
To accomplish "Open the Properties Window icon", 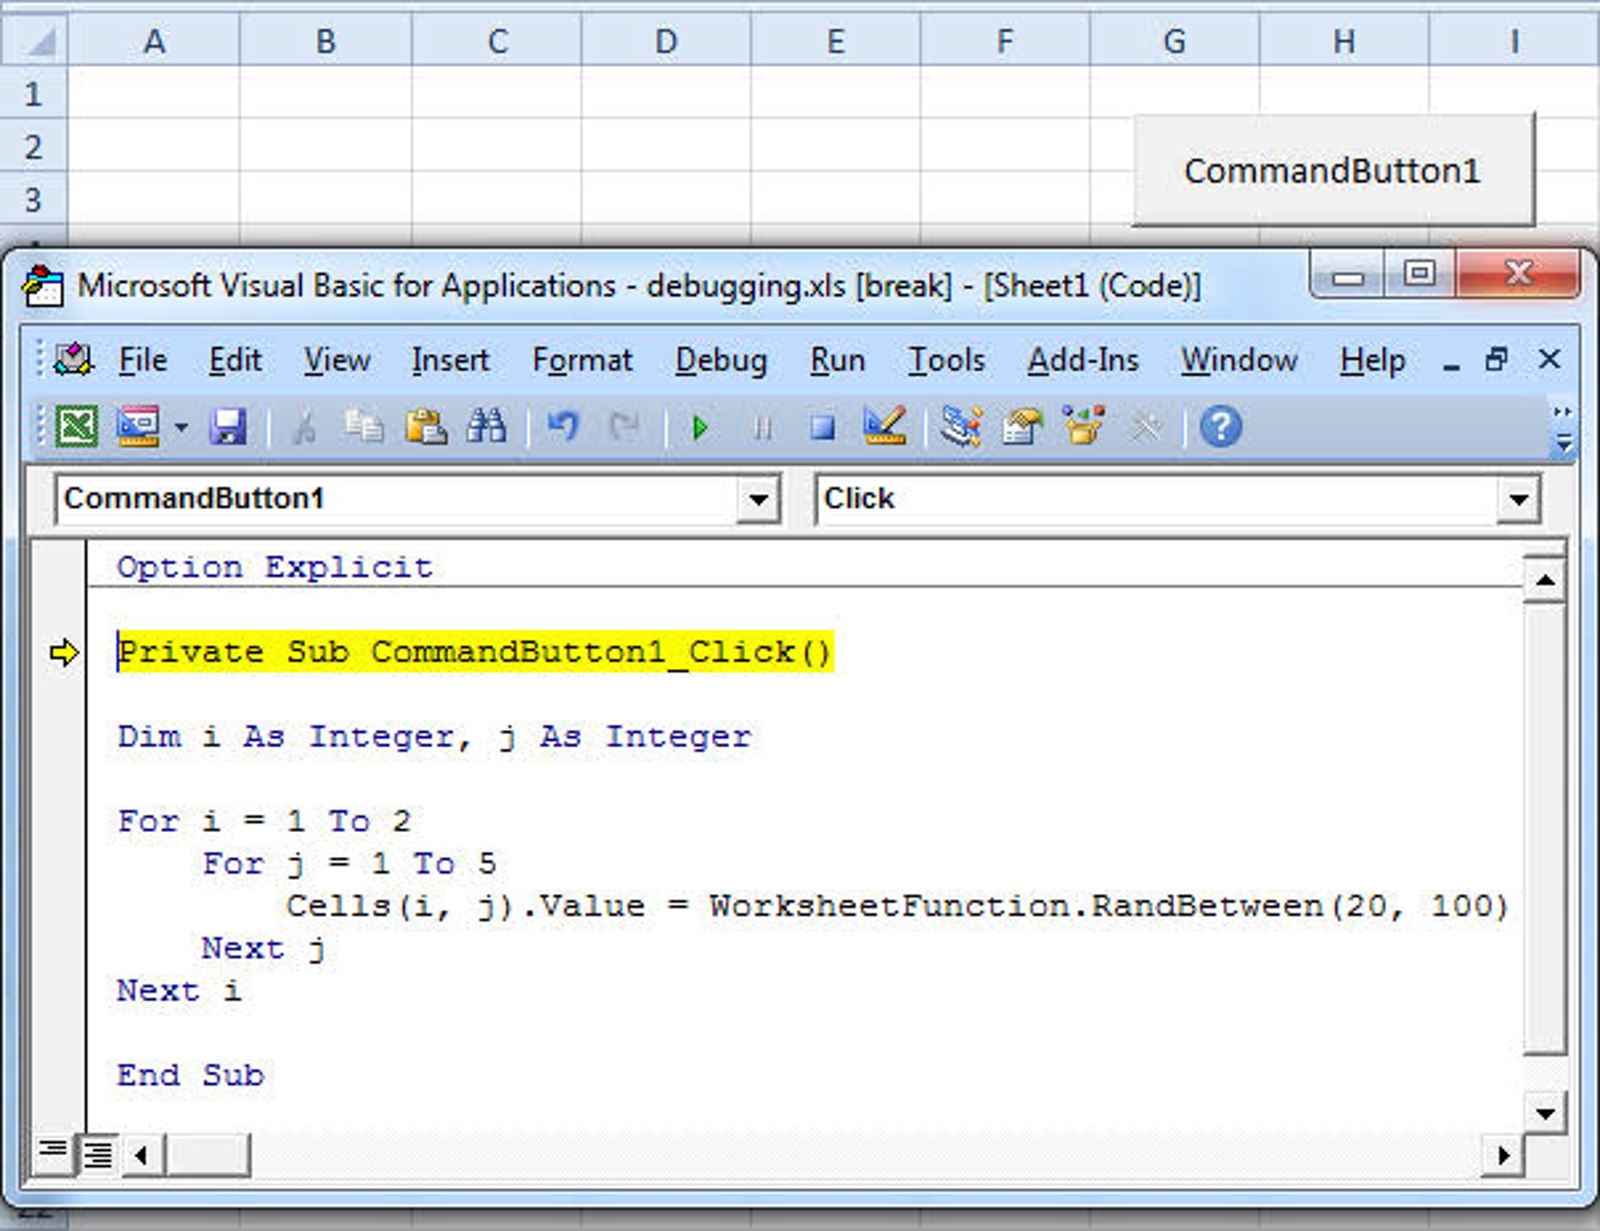I will [x=1022, y=427].
